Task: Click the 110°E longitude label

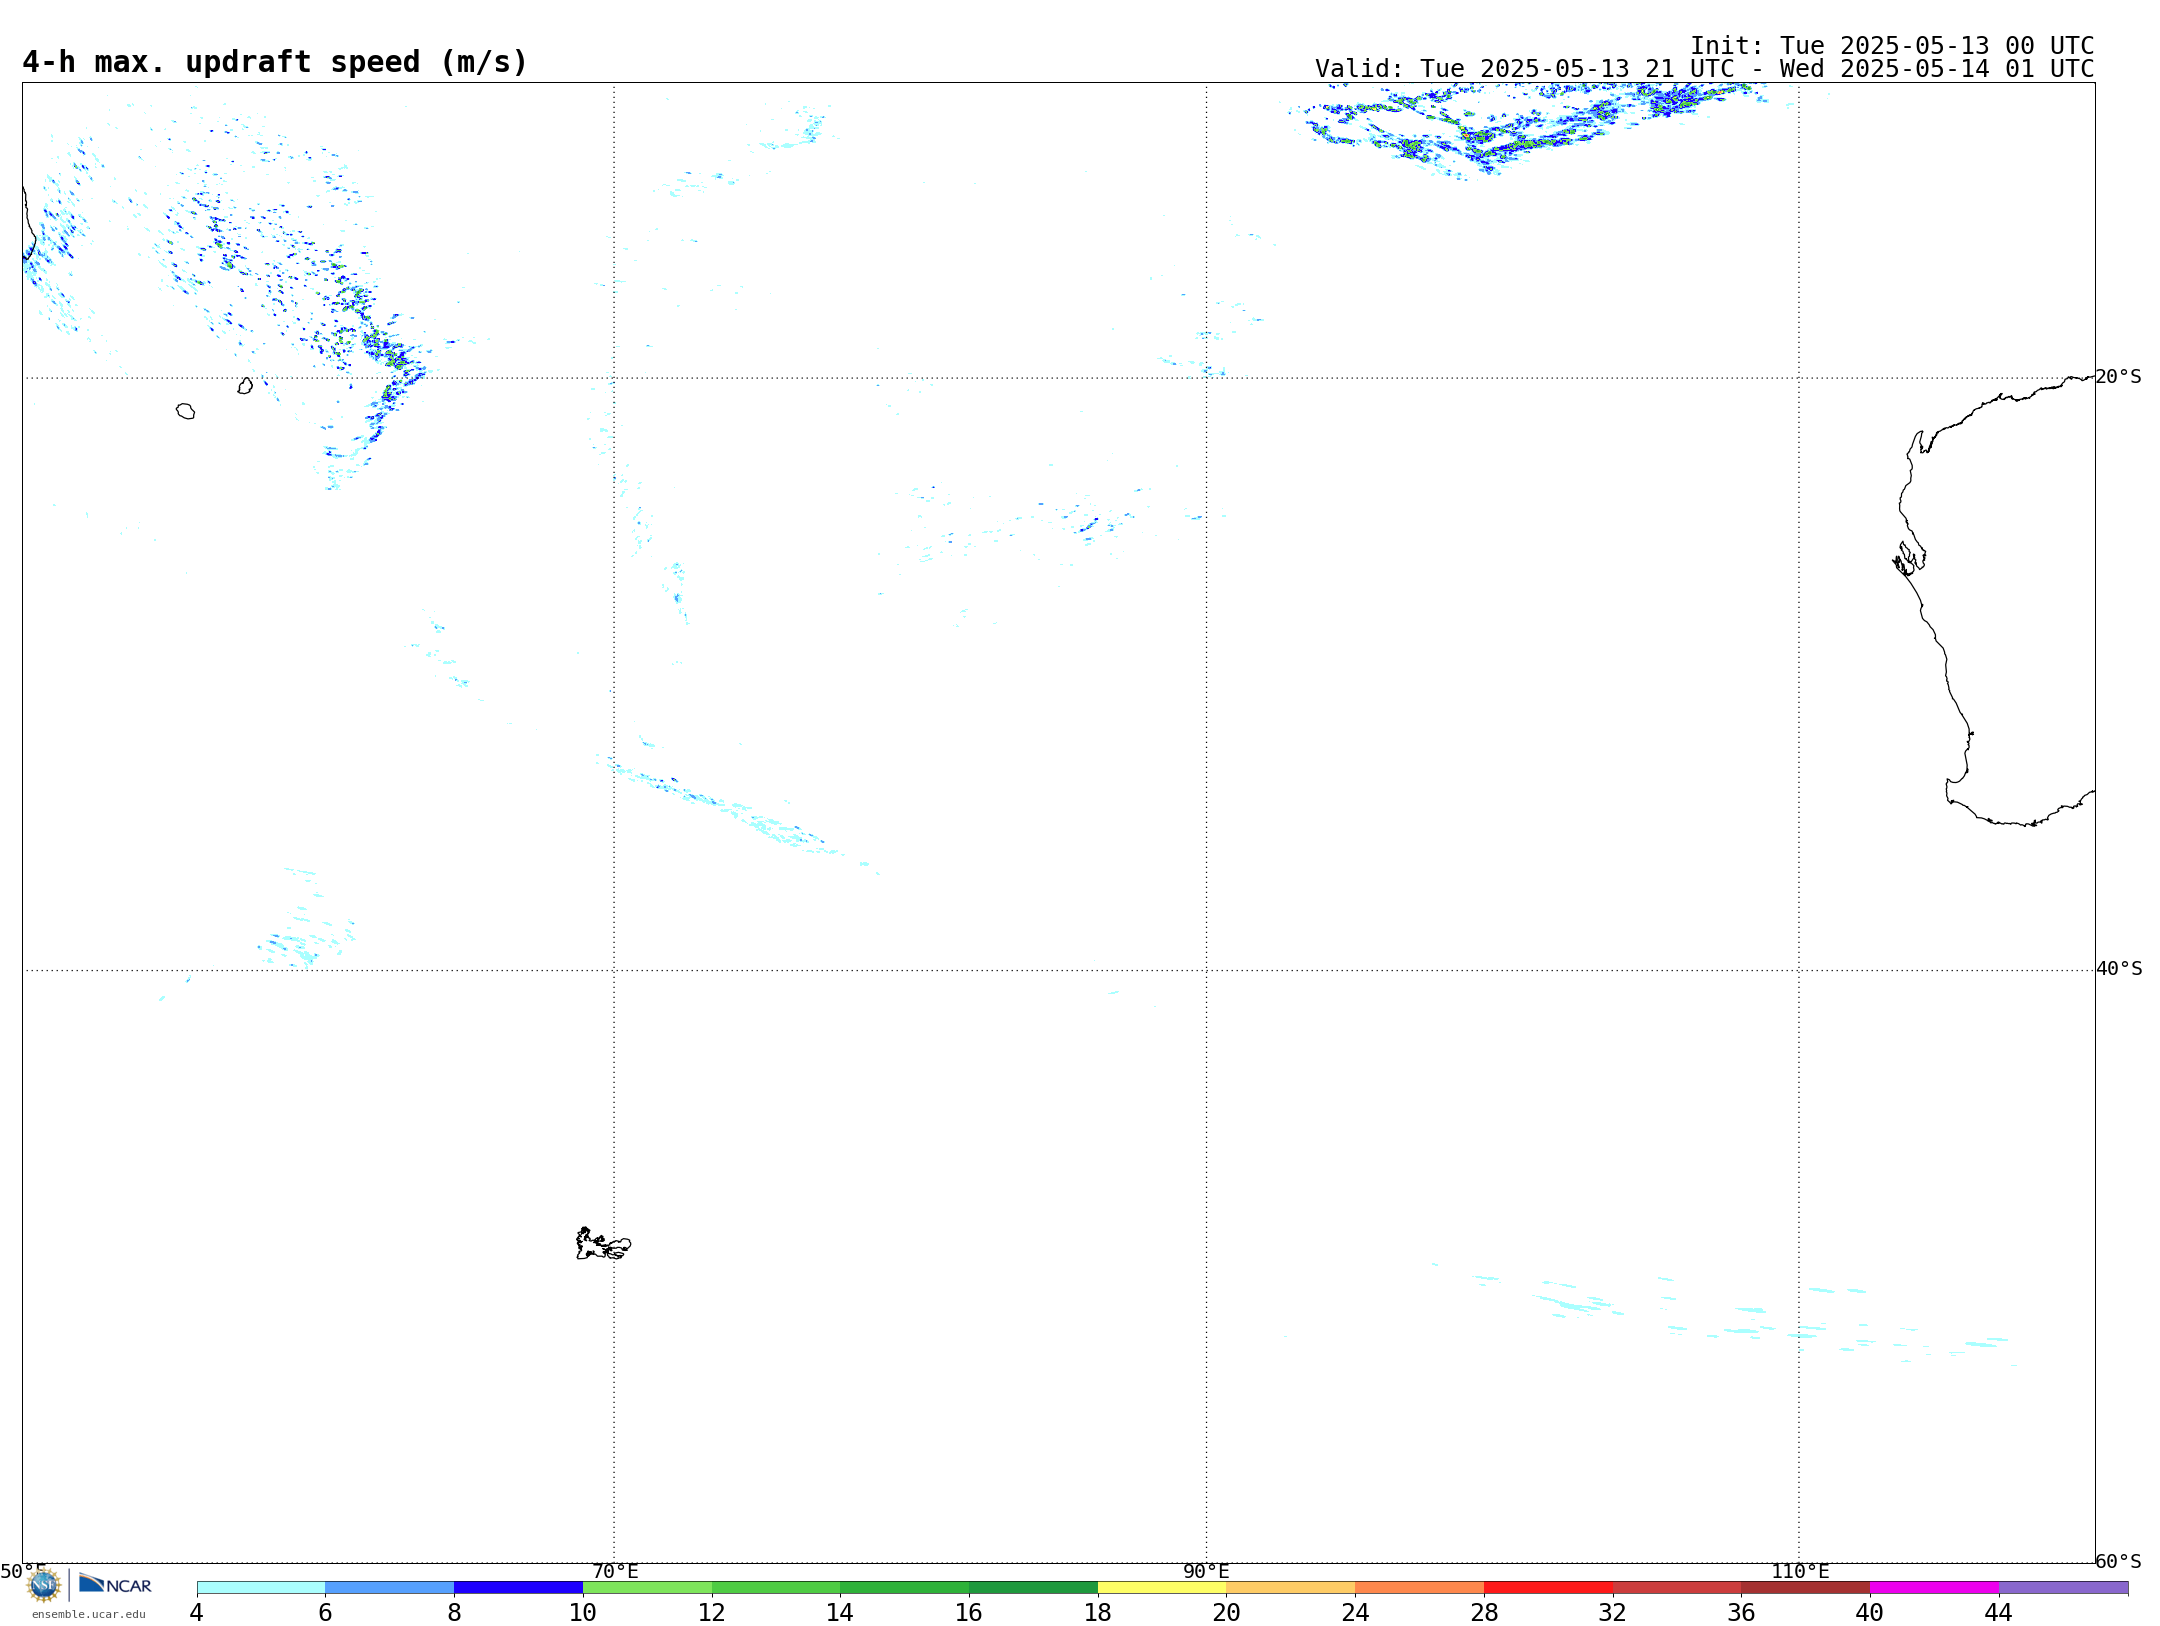Action: tap(1800, 1572)
